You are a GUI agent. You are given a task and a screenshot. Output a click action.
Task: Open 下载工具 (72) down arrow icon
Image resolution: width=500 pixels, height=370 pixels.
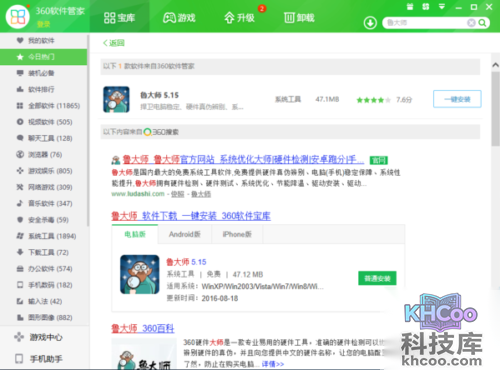[x=20, y=252]
